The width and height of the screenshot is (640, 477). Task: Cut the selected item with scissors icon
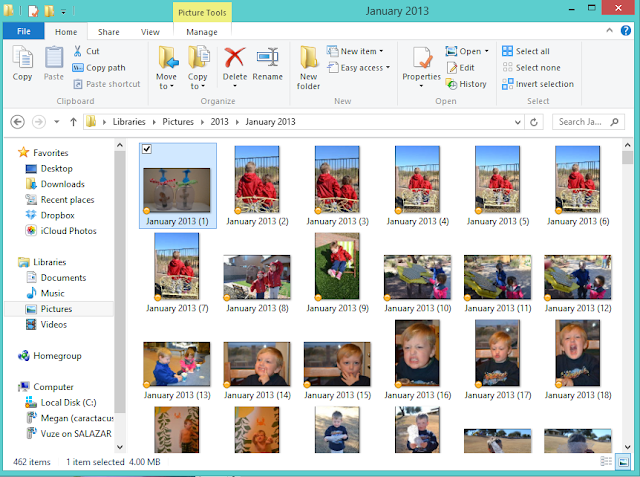point(78,51)
